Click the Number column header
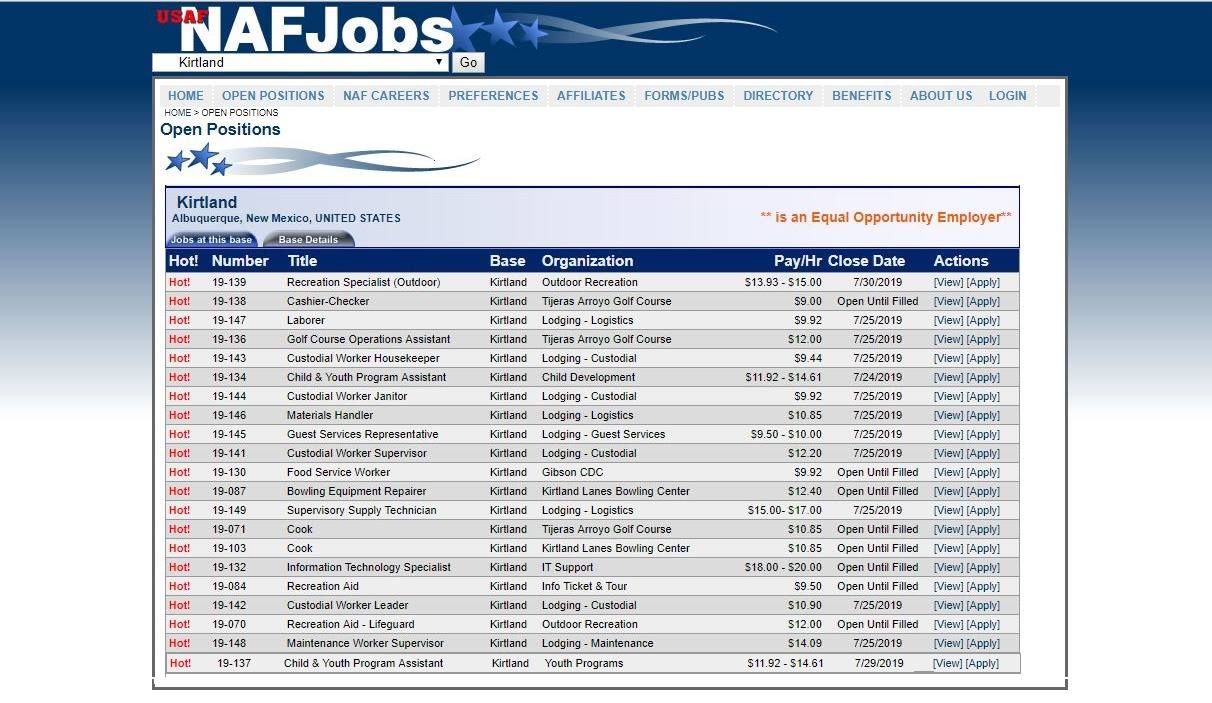 coord(240,261)
